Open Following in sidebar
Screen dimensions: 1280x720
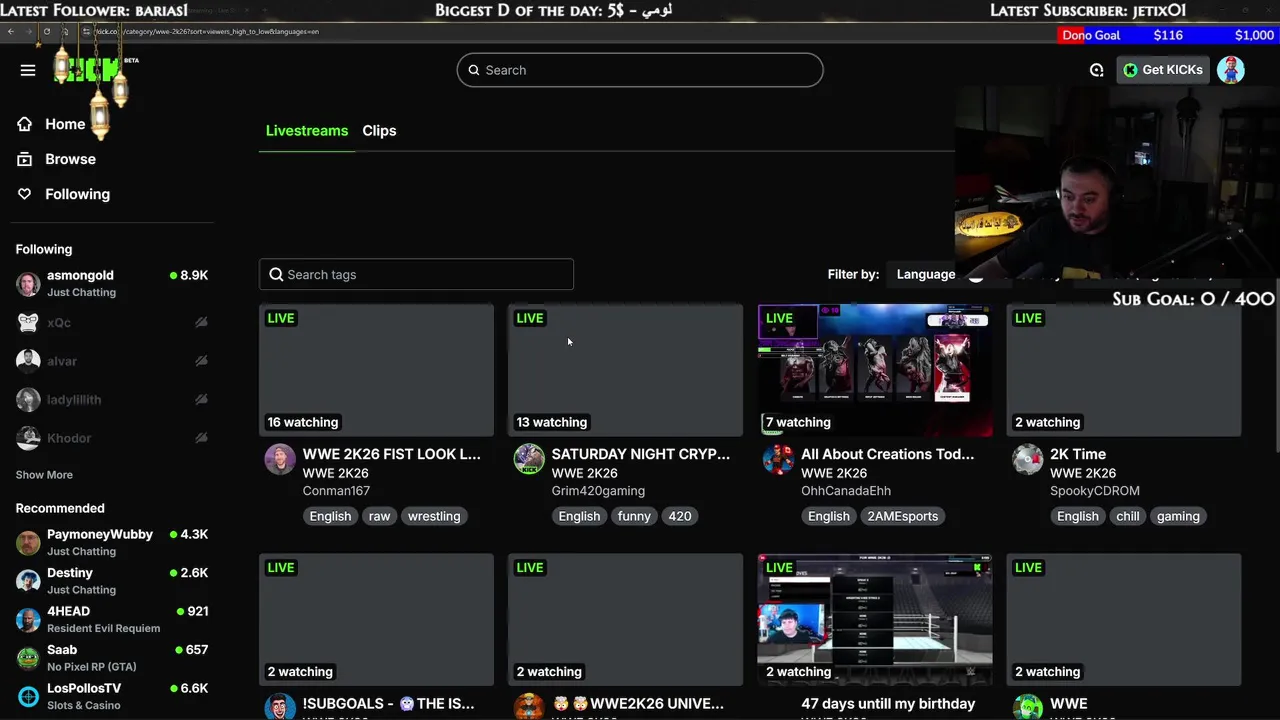(77, 194)
